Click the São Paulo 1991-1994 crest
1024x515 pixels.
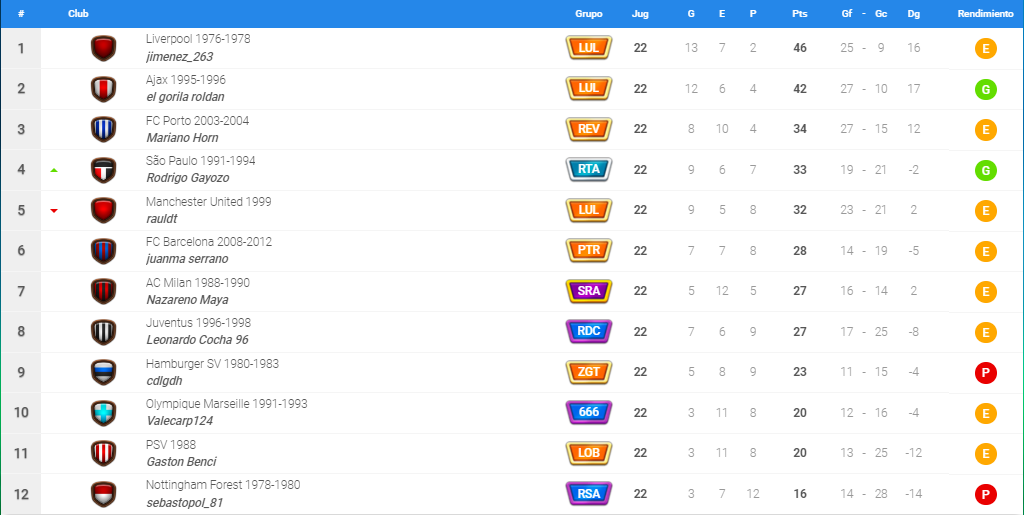coord(103,170)
